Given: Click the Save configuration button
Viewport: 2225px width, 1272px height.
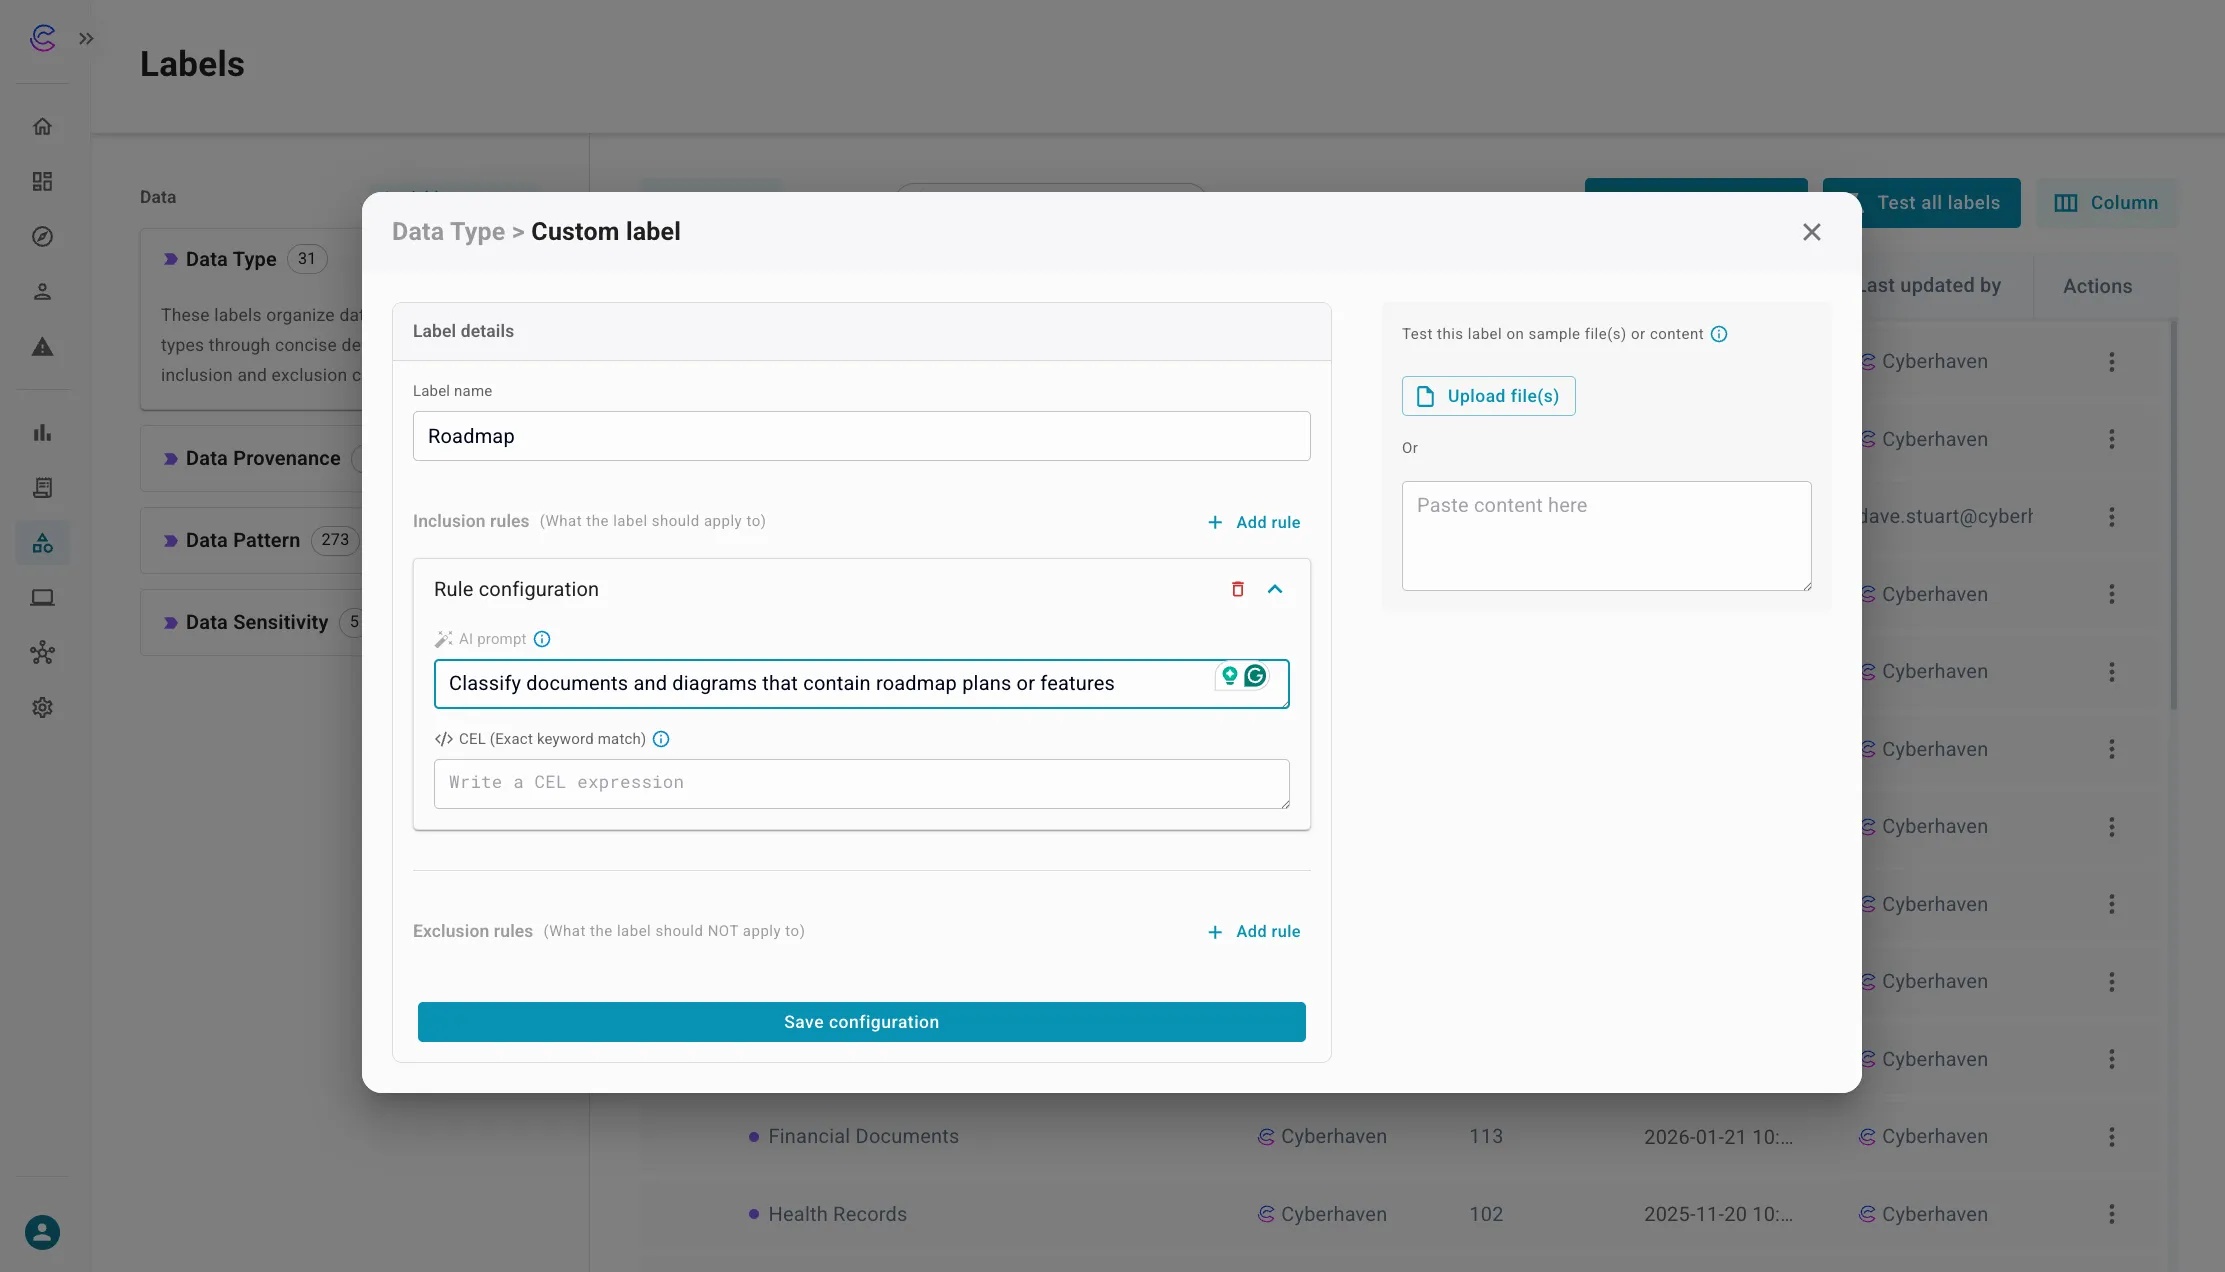Looking at the screenshot, I should click(861, 1021).
